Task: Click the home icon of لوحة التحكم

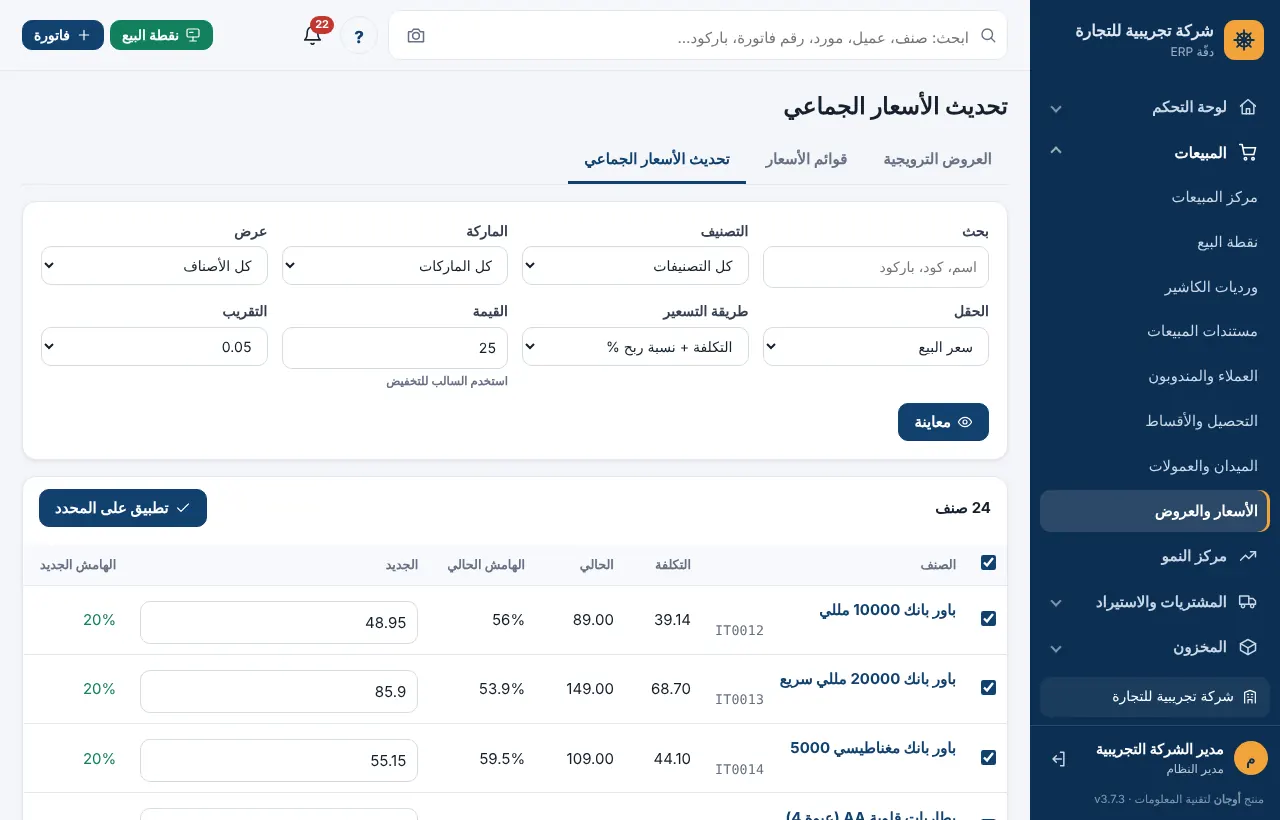Action: pos(1247,107)
